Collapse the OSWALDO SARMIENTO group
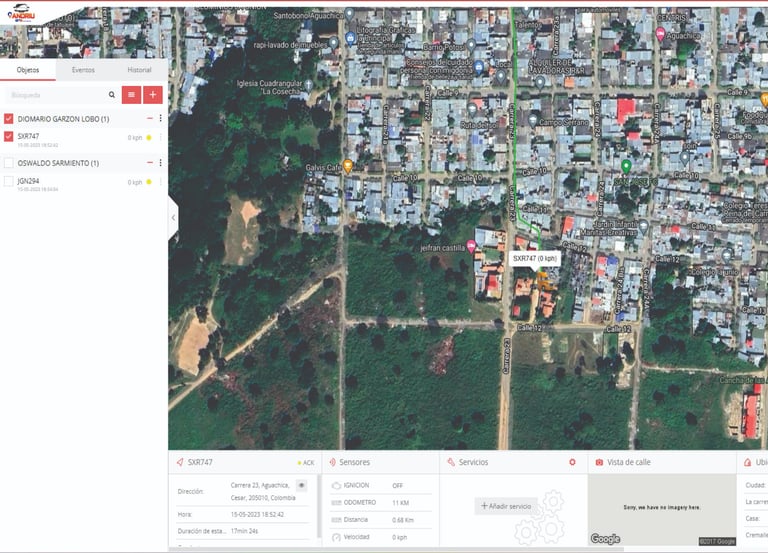 150,163
